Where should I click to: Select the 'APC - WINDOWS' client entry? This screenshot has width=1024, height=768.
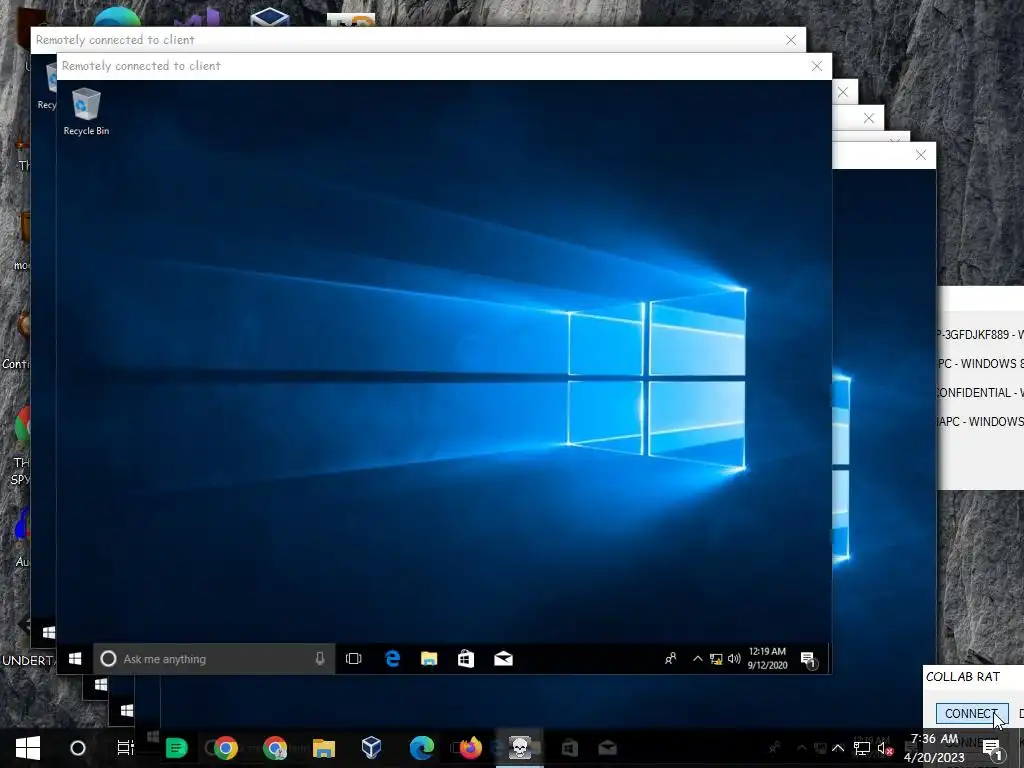point(980,421)
